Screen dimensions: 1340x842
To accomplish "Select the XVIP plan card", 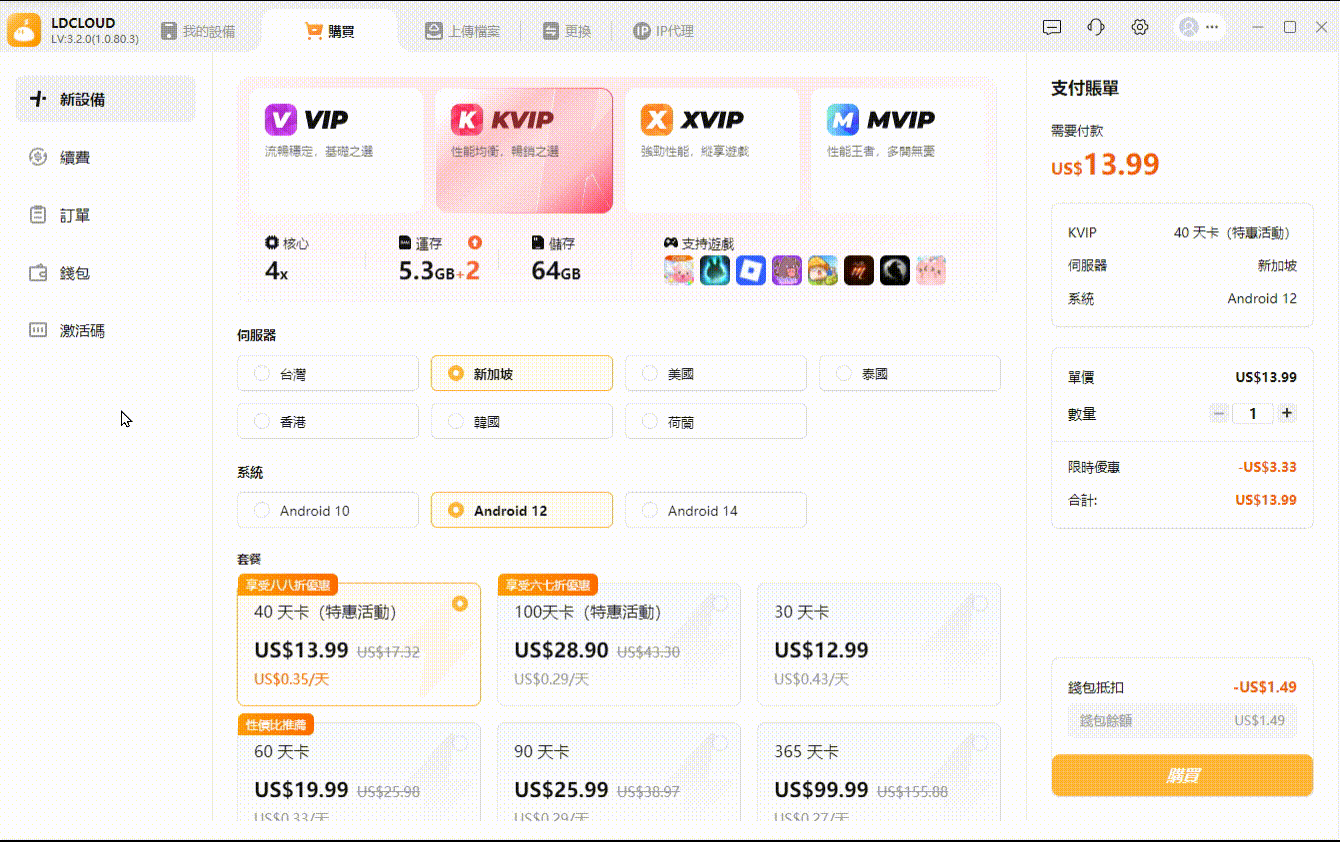I will (x=711, y=150).
